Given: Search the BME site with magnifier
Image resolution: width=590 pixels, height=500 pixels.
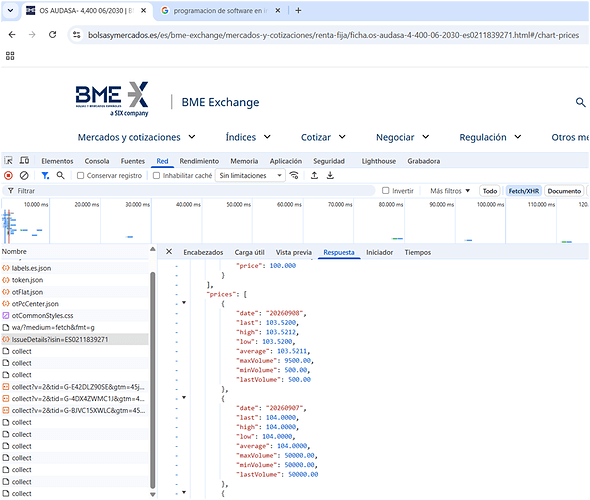Looking at the screenshot, I should [x=580, y=102].
